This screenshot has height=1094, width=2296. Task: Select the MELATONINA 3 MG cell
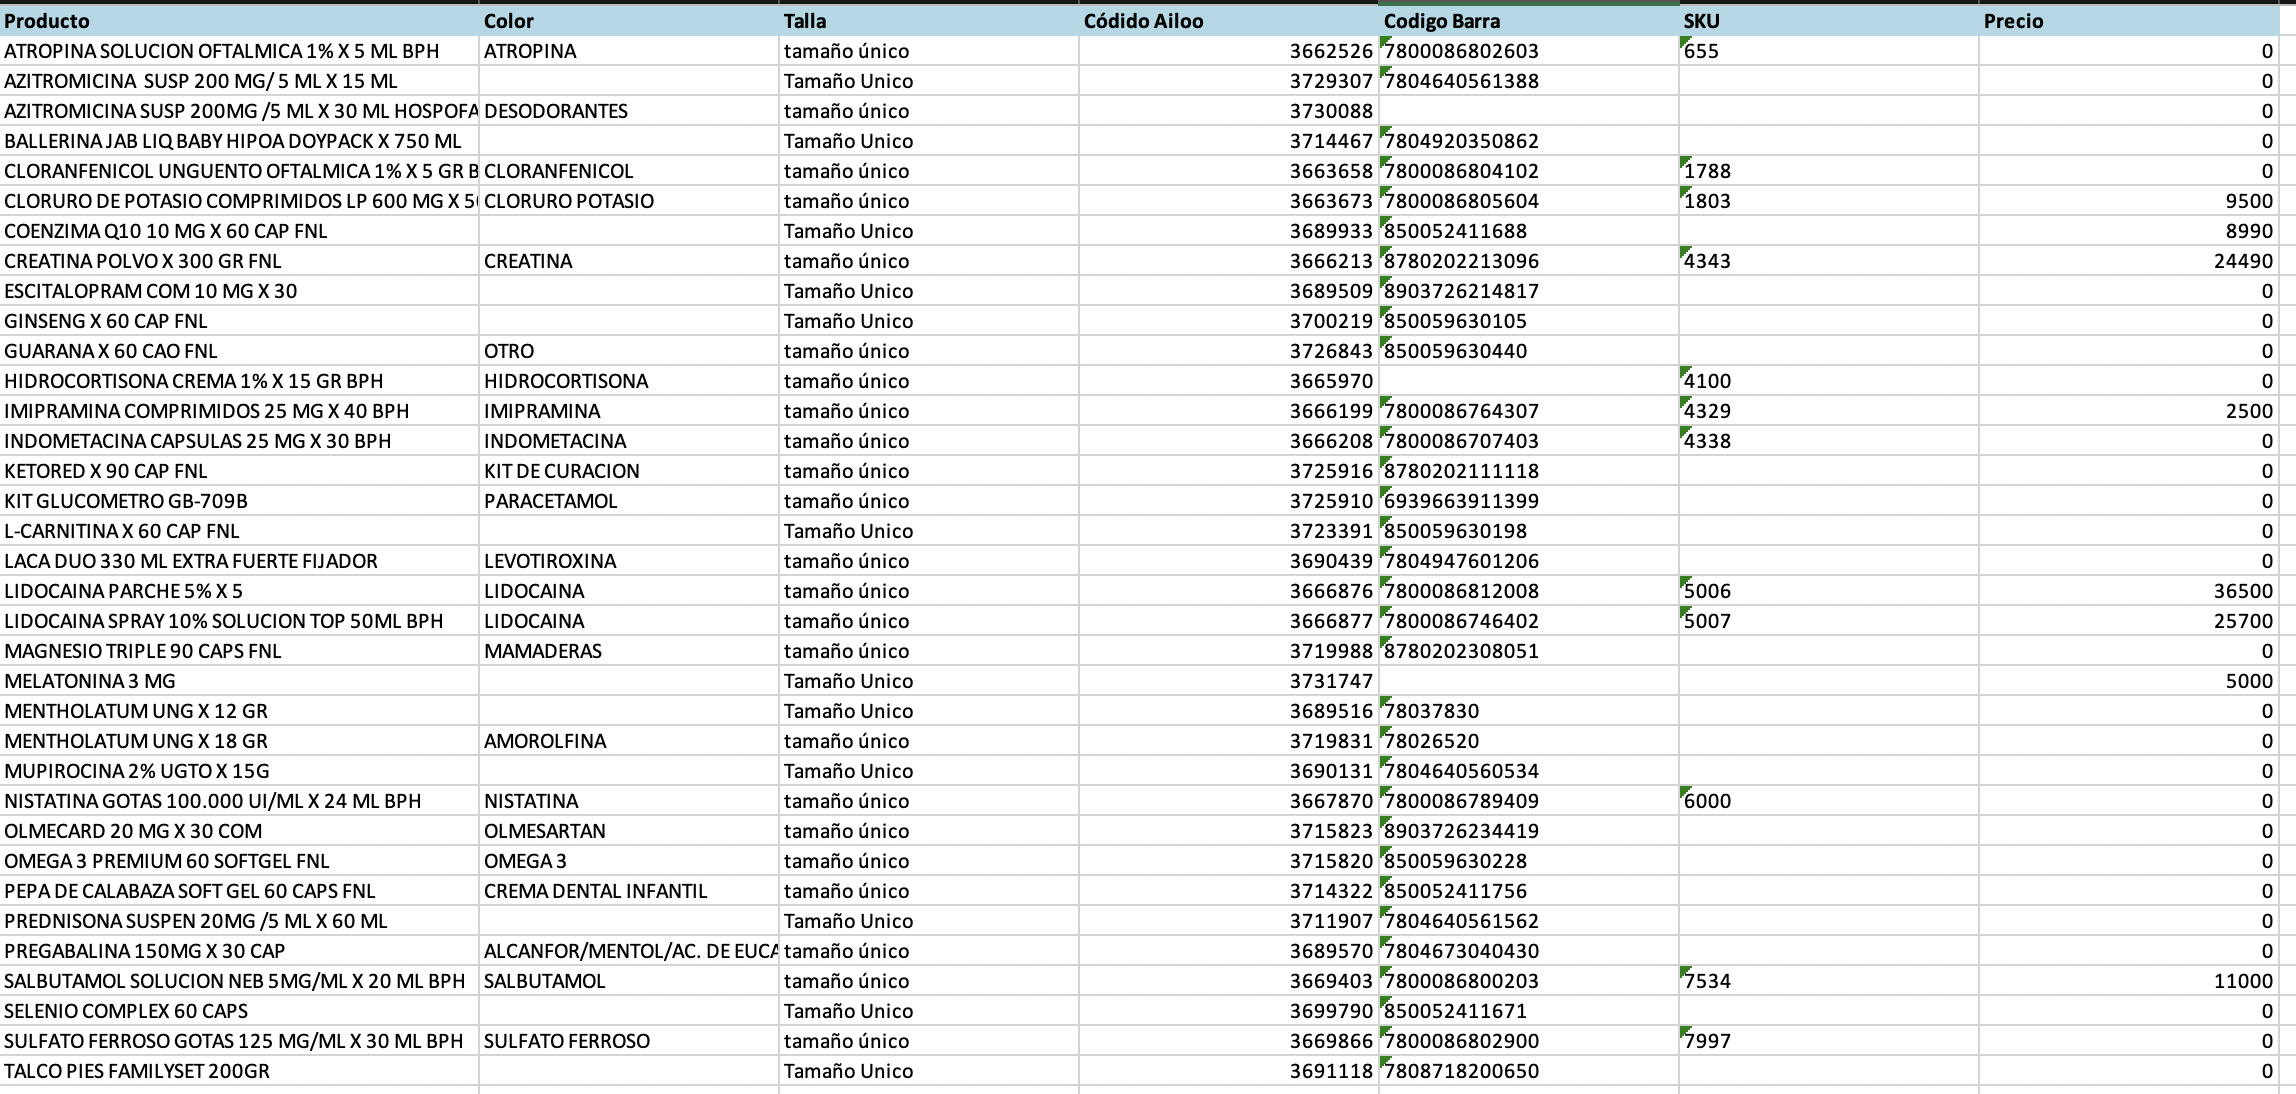90,681
